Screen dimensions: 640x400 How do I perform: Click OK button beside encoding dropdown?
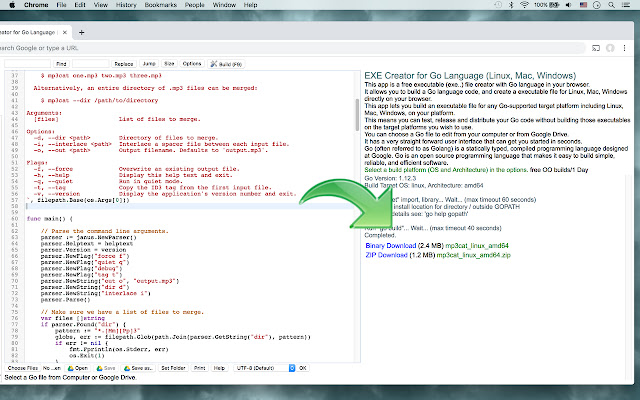coord(302,368)
